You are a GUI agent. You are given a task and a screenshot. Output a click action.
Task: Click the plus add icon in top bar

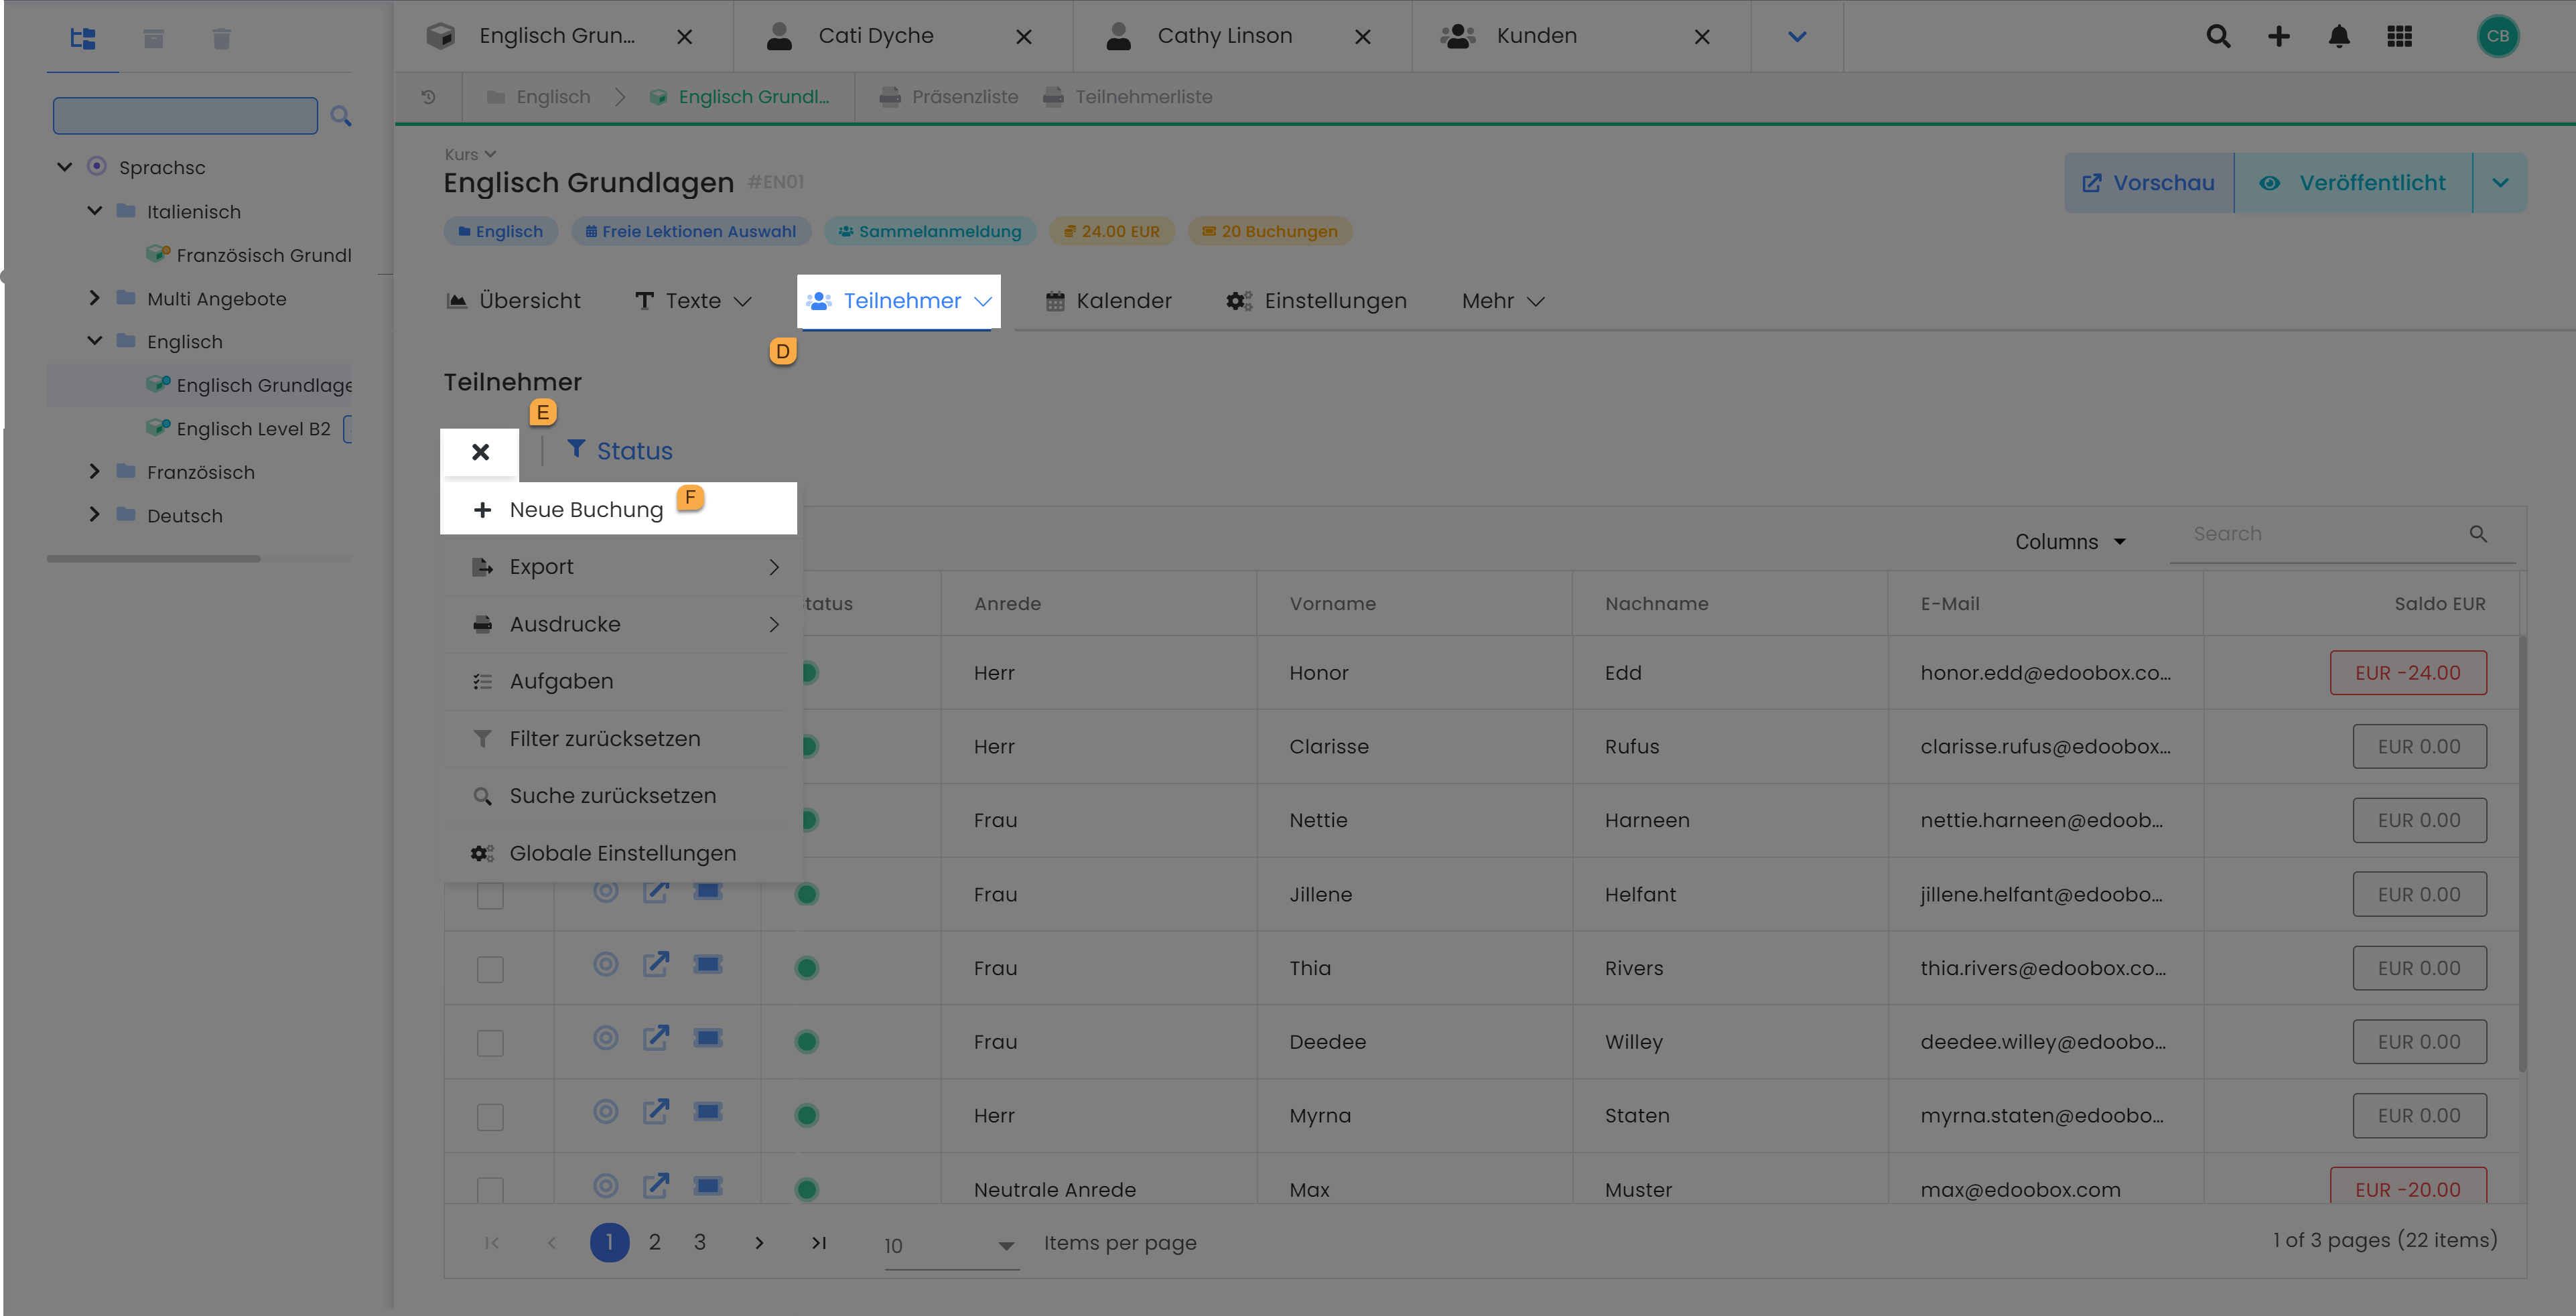(2279, 36)
